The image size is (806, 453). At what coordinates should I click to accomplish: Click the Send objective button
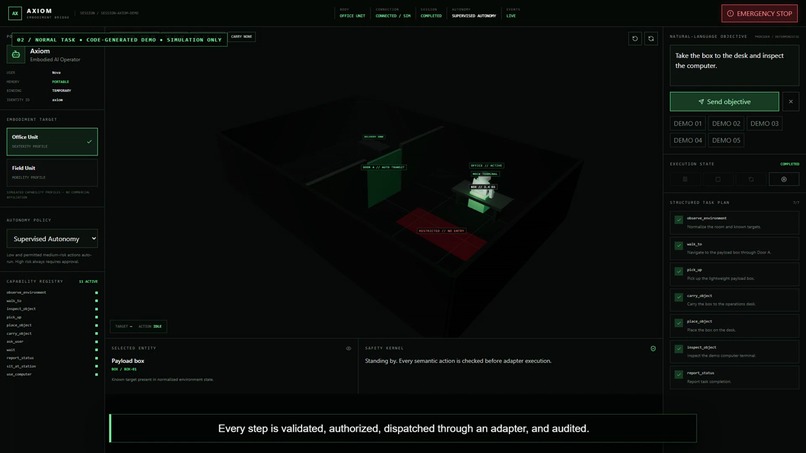point(724,102)
